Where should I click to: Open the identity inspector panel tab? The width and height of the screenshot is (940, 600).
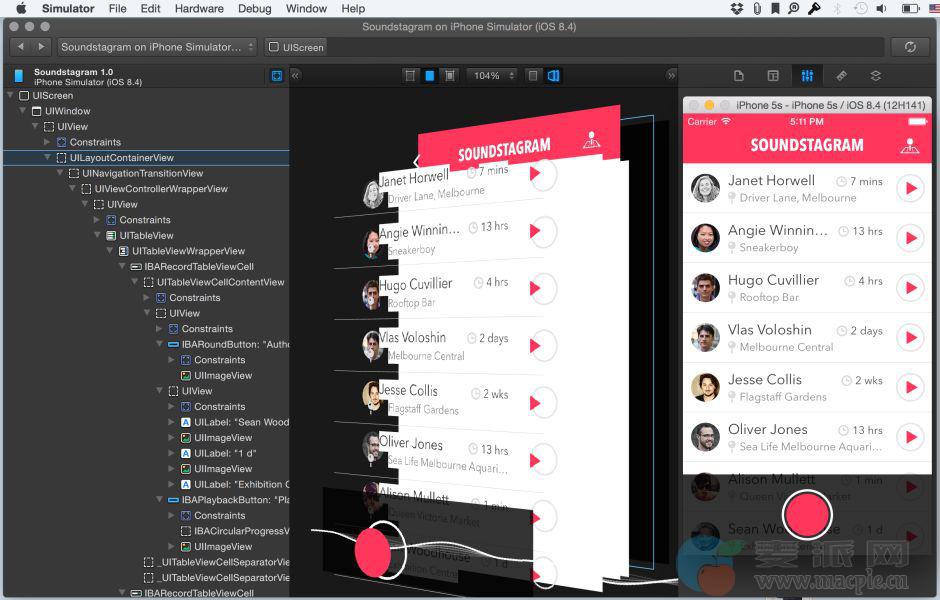[x=773, y=76]
